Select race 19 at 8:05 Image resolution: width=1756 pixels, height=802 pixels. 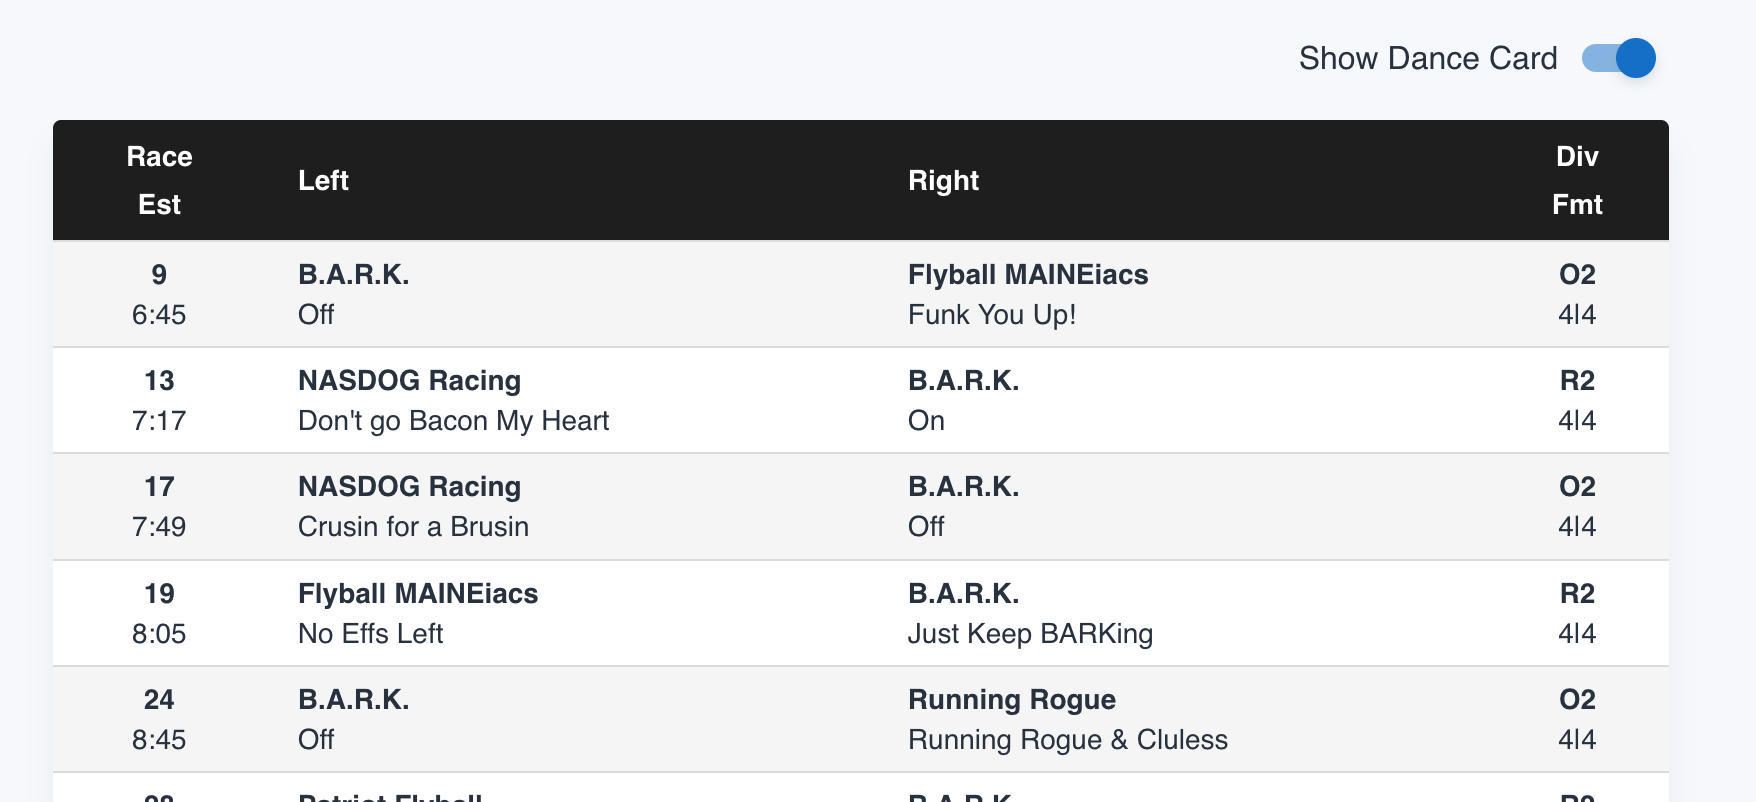coord(159,613)
